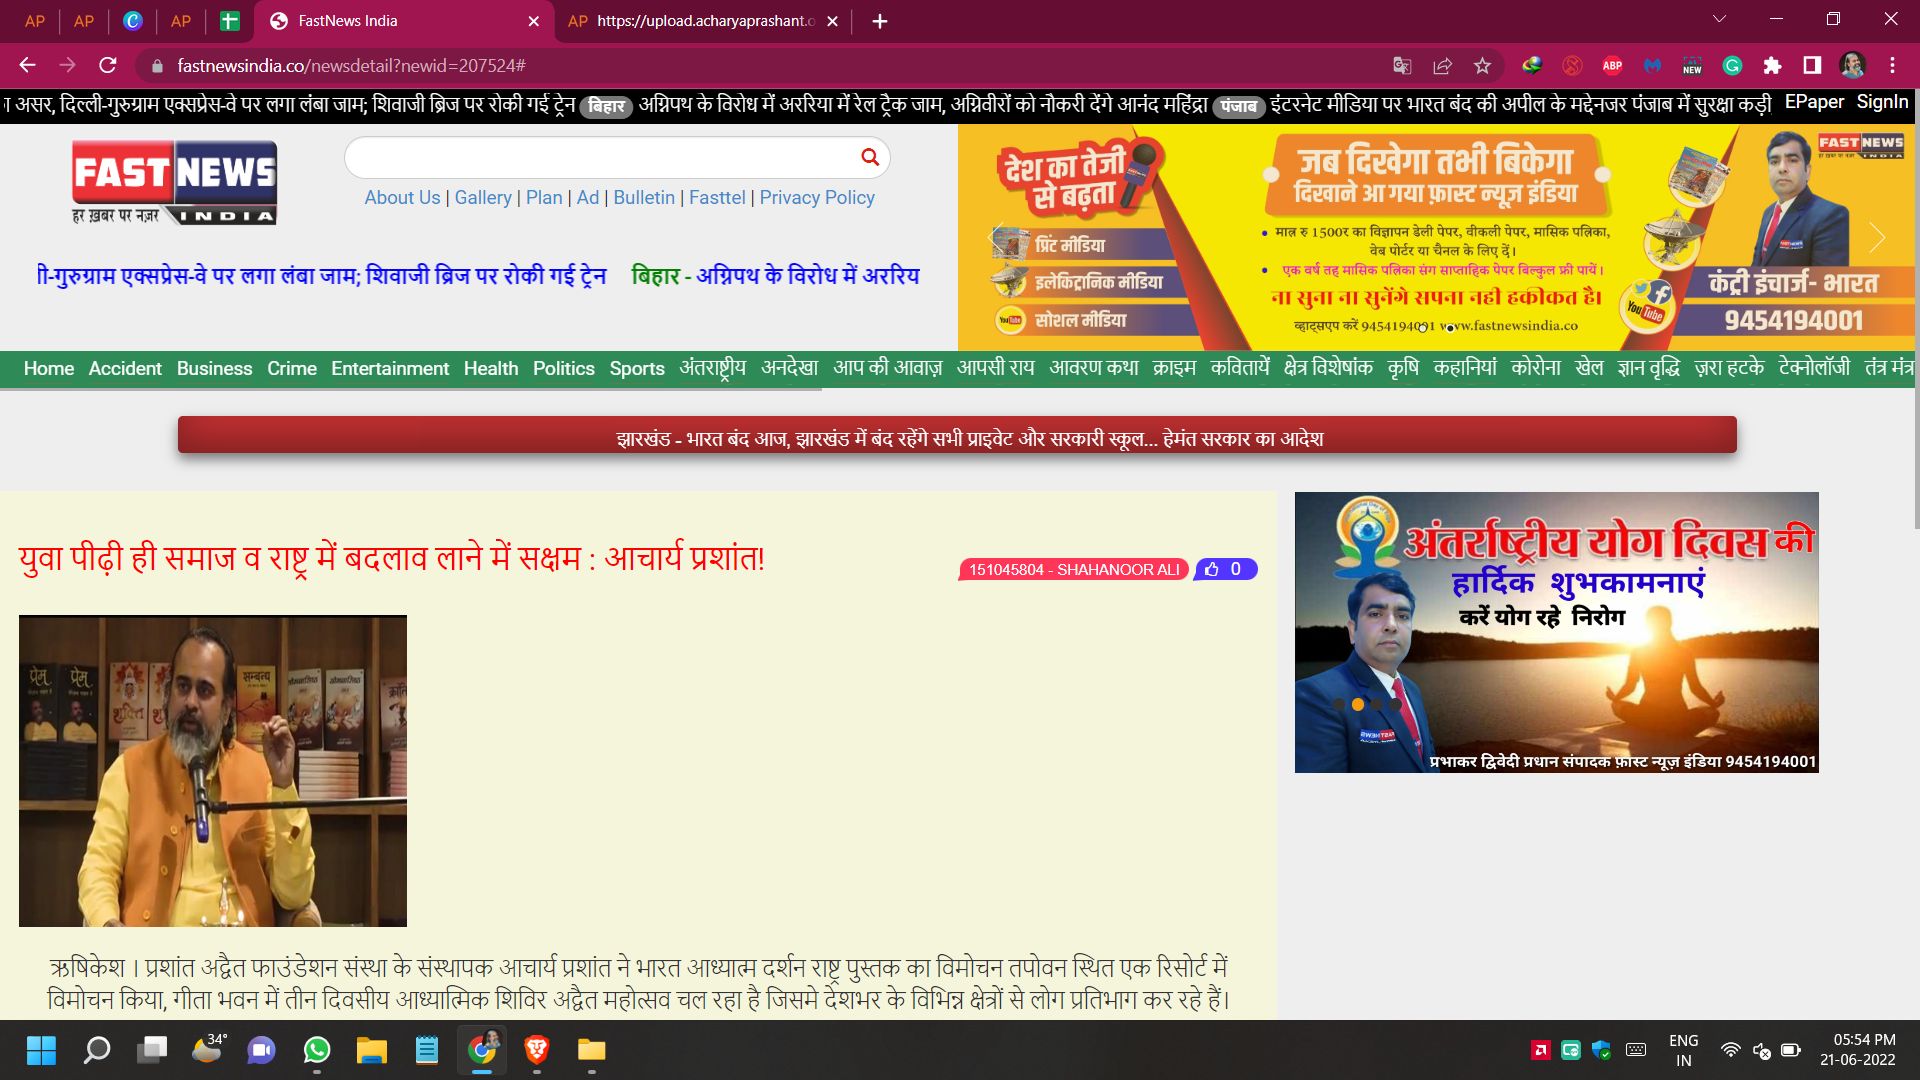This screenshot has height=1080, width=1920.
Task: Toggle the browser side panel icon
Action: pyautogui.click(x=1812, y=66)
